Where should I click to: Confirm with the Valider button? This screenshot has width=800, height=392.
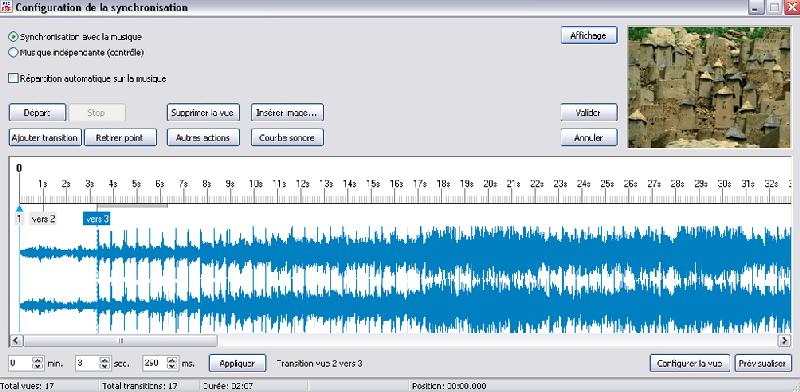(589, 113)
